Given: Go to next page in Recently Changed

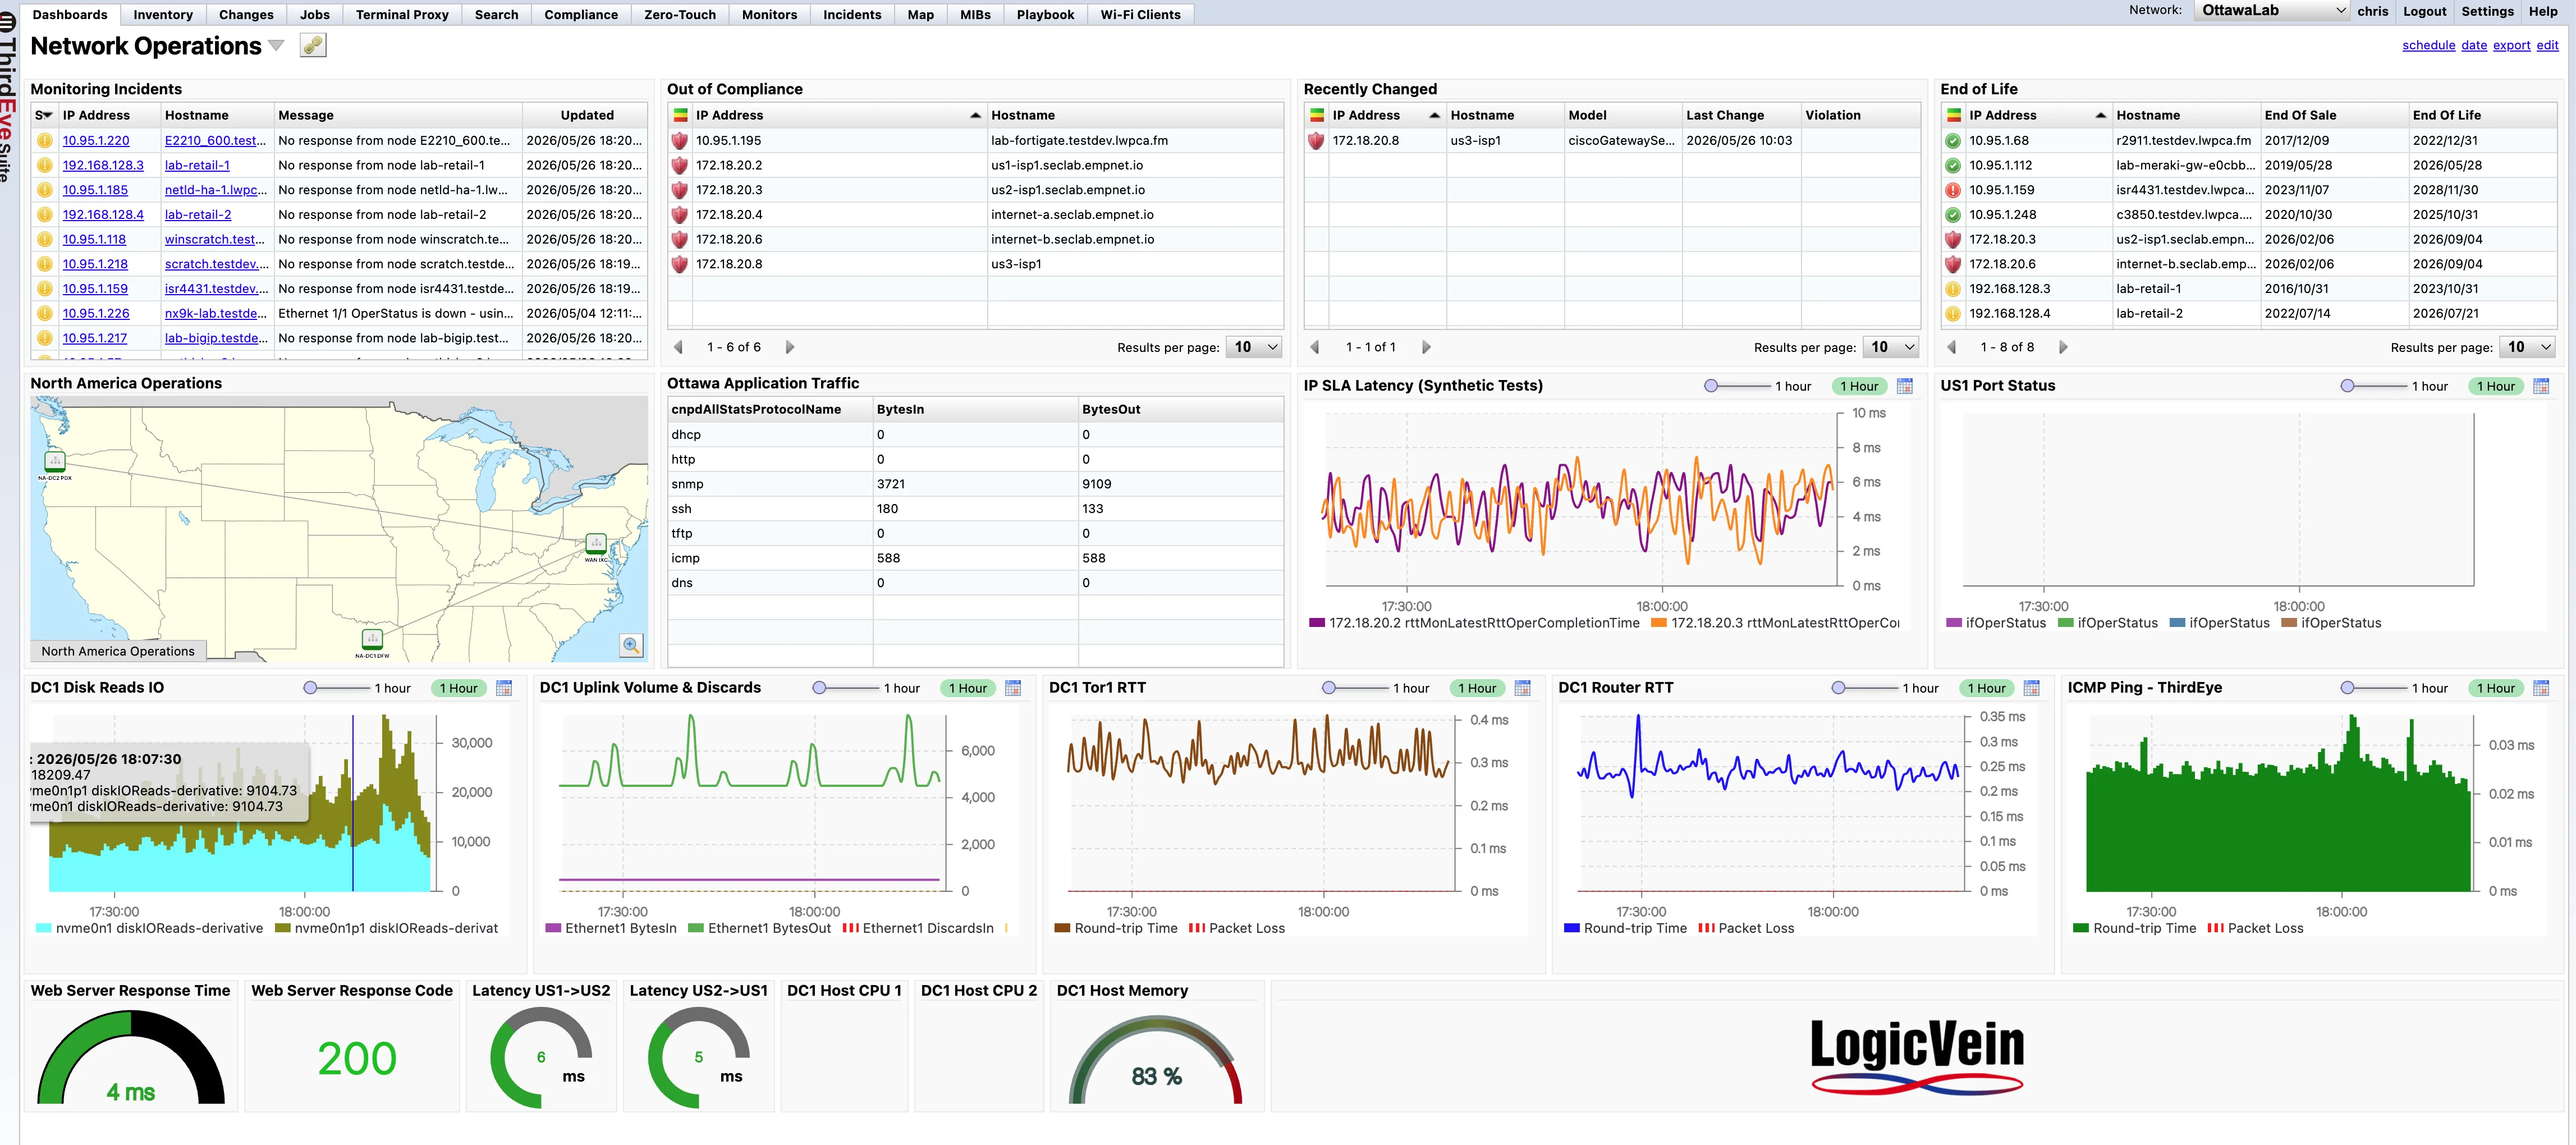Looking at the screenshot, I should [1426, 347].
